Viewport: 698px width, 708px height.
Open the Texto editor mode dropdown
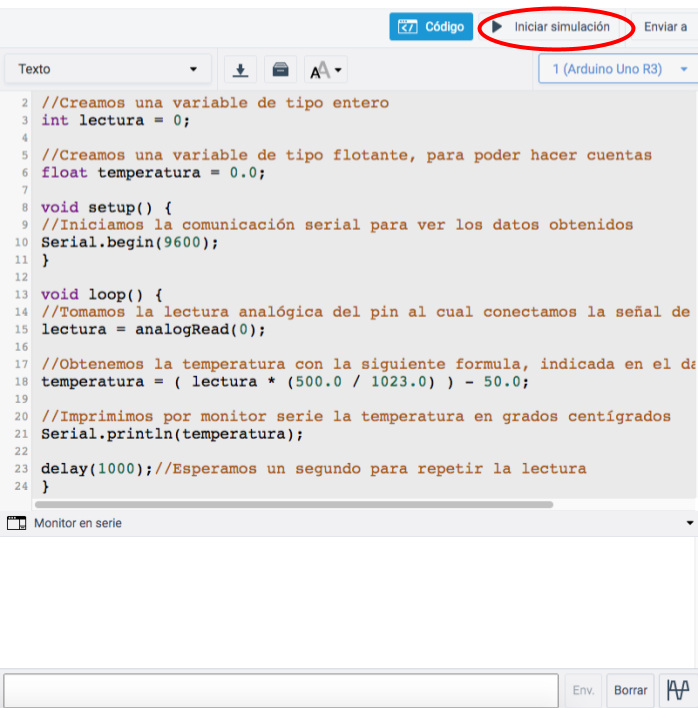click(x=108, y=70)
